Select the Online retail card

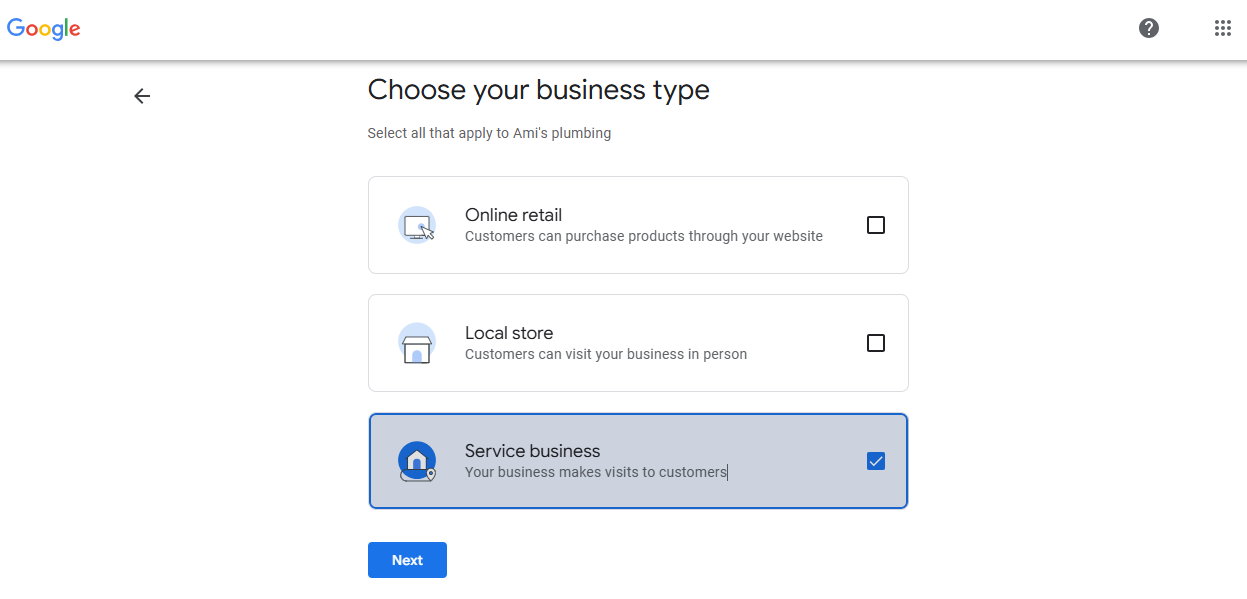point(638,225)
